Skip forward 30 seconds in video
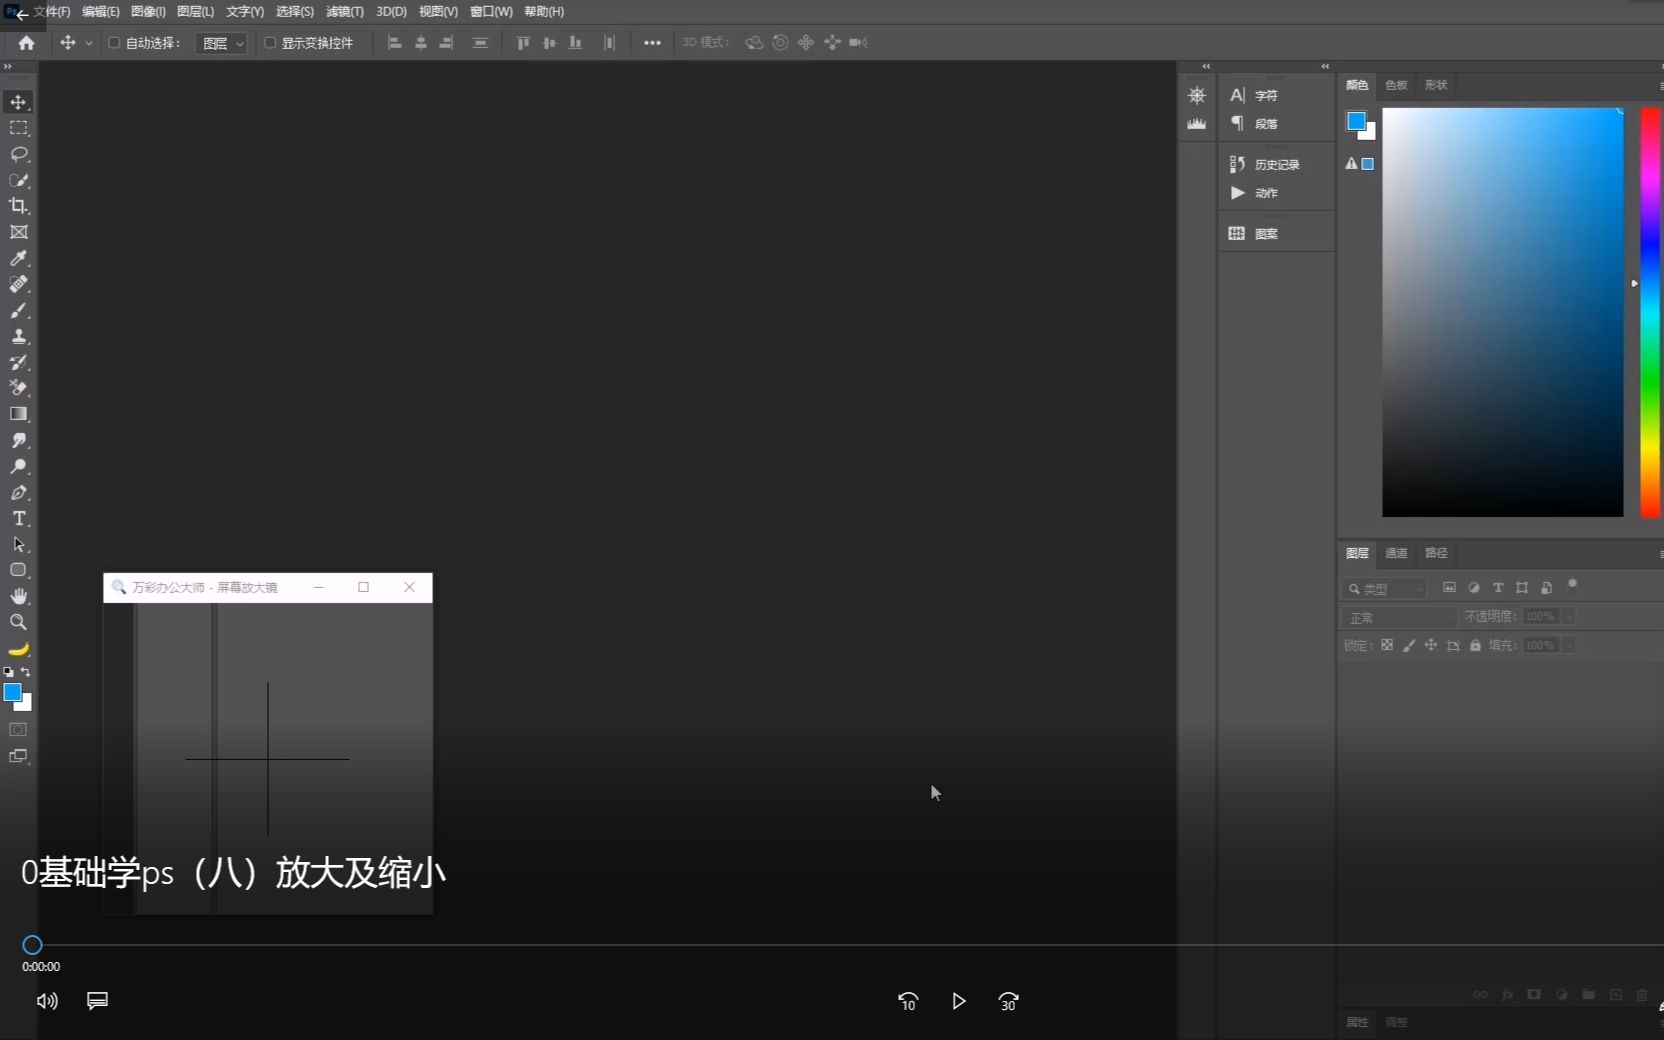1664x1040 pixels. 1008,1001
